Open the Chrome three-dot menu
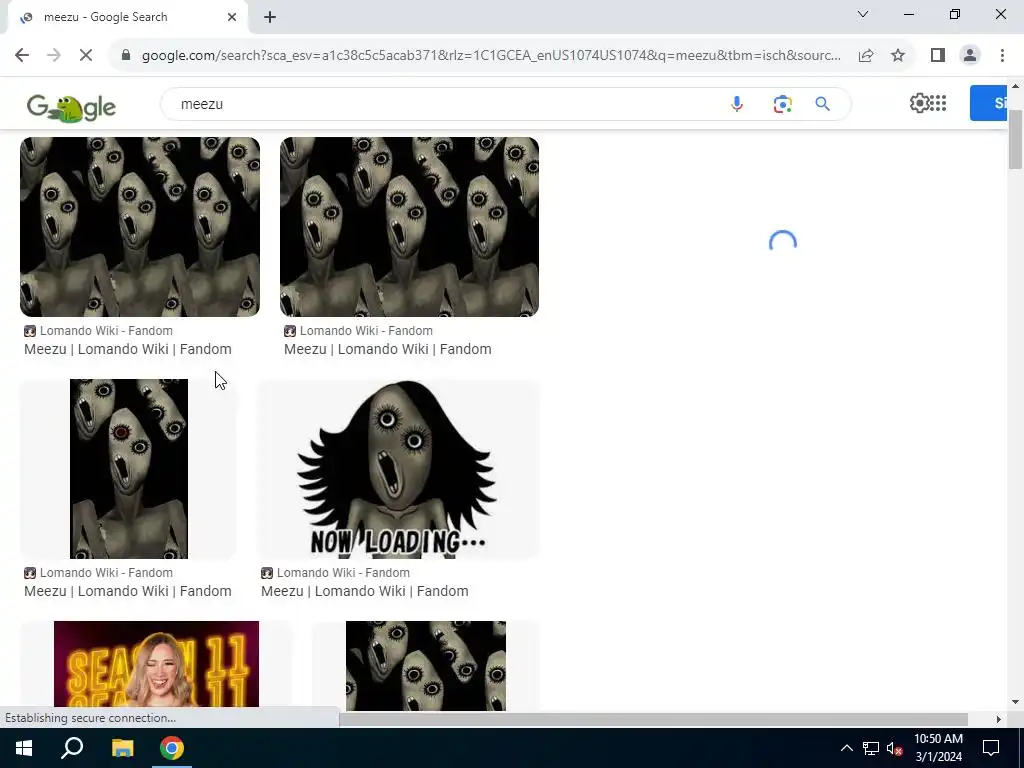 pos(1002,56)
